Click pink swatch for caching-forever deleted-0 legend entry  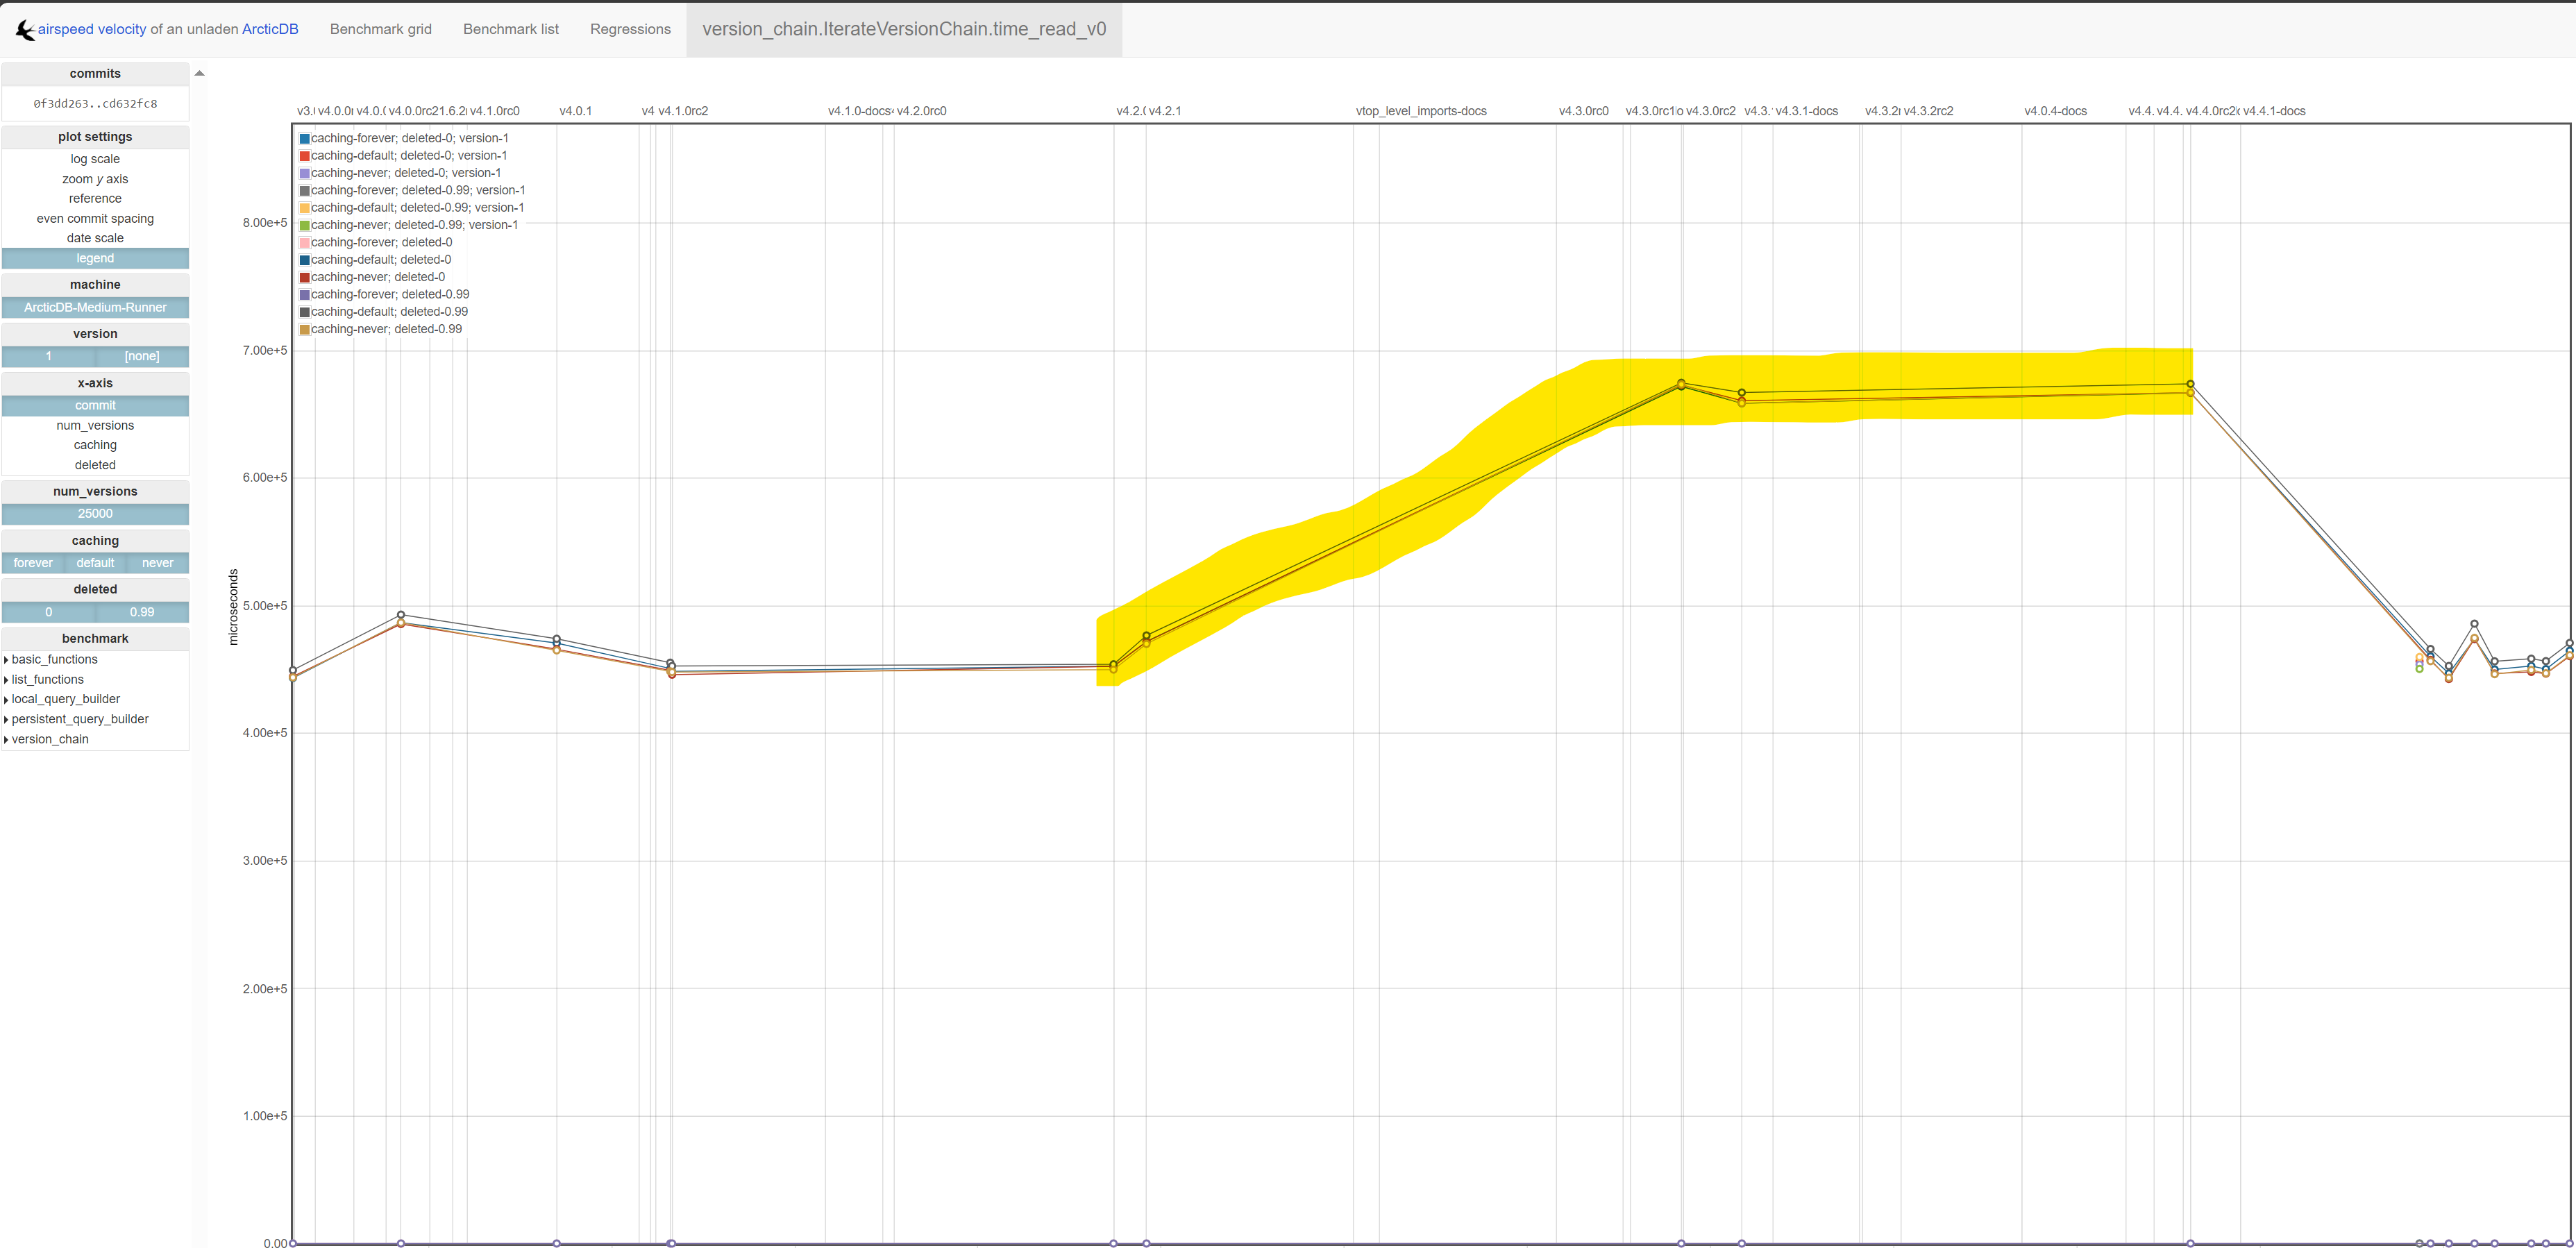pos(304,243)
